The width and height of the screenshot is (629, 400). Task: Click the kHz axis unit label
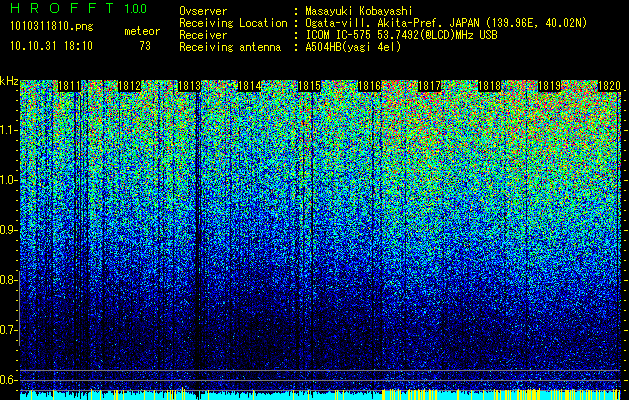pyautogui.click(x=9, y=81)
